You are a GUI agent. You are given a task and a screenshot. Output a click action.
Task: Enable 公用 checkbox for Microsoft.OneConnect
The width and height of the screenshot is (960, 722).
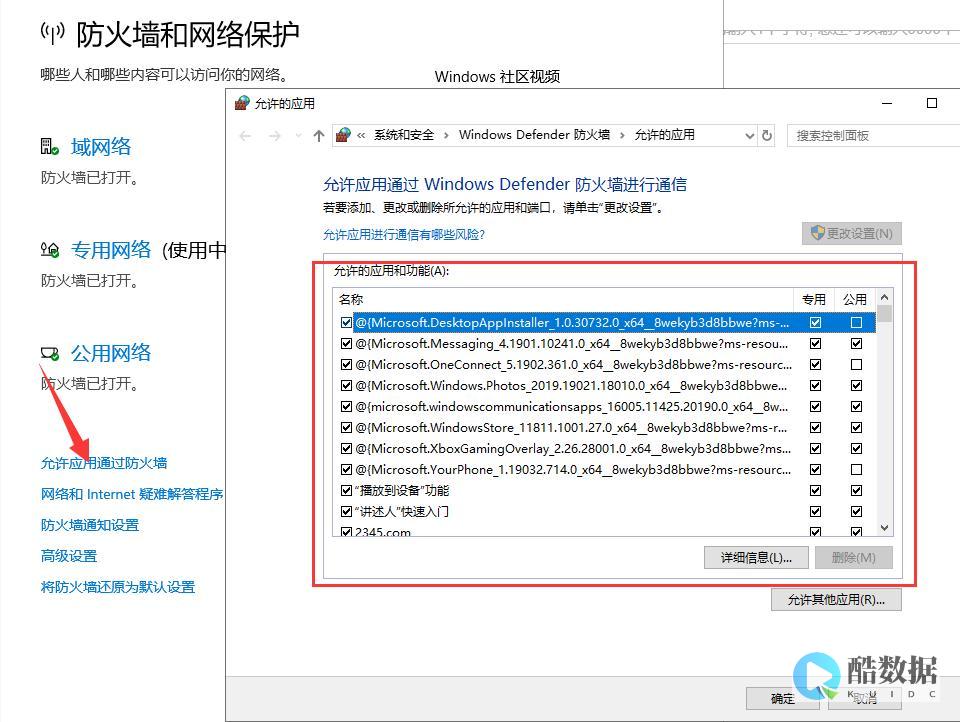pyautogui.click(x=857, y=364)
